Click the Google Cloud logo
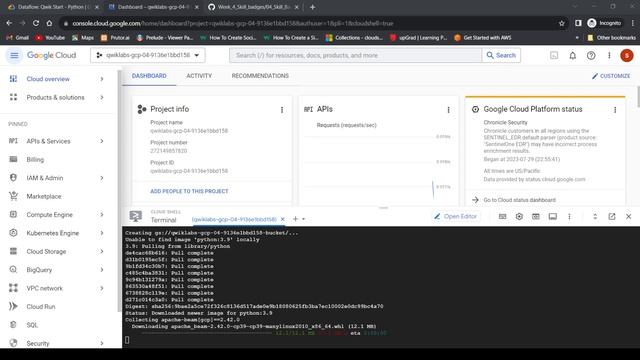Screen dimensions: 640x360 tap(51, 55)
